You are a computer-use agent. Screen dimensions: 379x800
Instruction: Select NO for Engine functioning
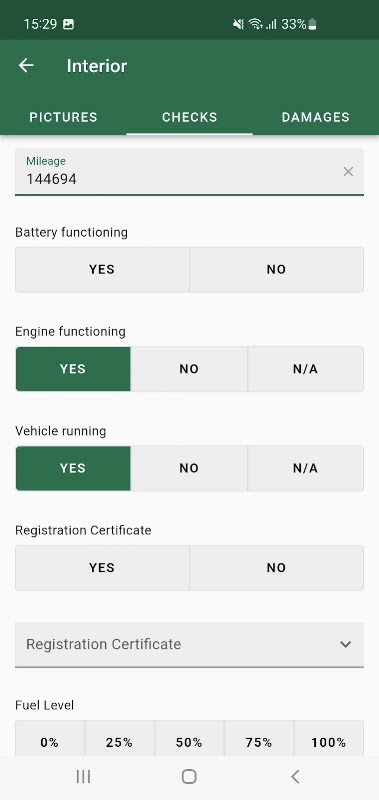coord(189,369)
